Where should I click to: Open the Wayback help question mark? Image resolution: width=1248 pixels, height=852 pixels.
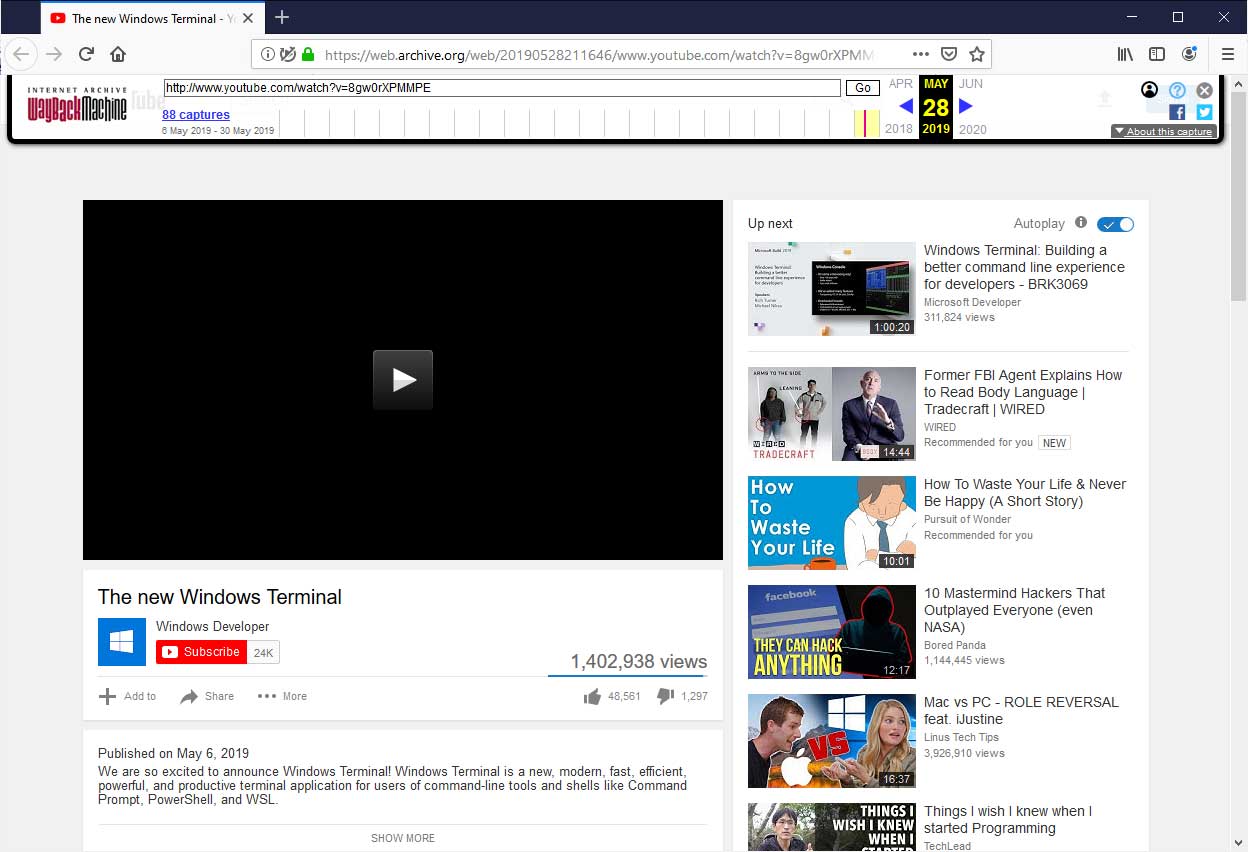[1177, 90]
